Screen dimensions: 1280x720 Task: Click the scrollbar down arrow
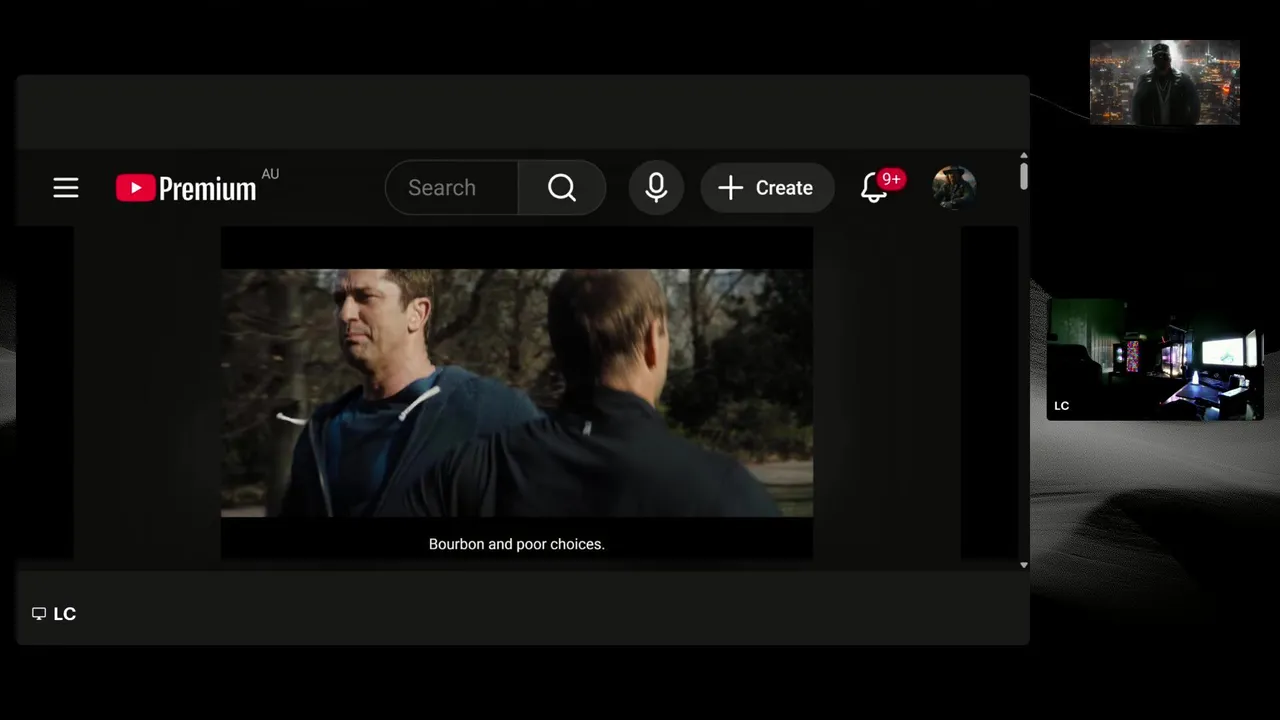(x=1023, y=565)
